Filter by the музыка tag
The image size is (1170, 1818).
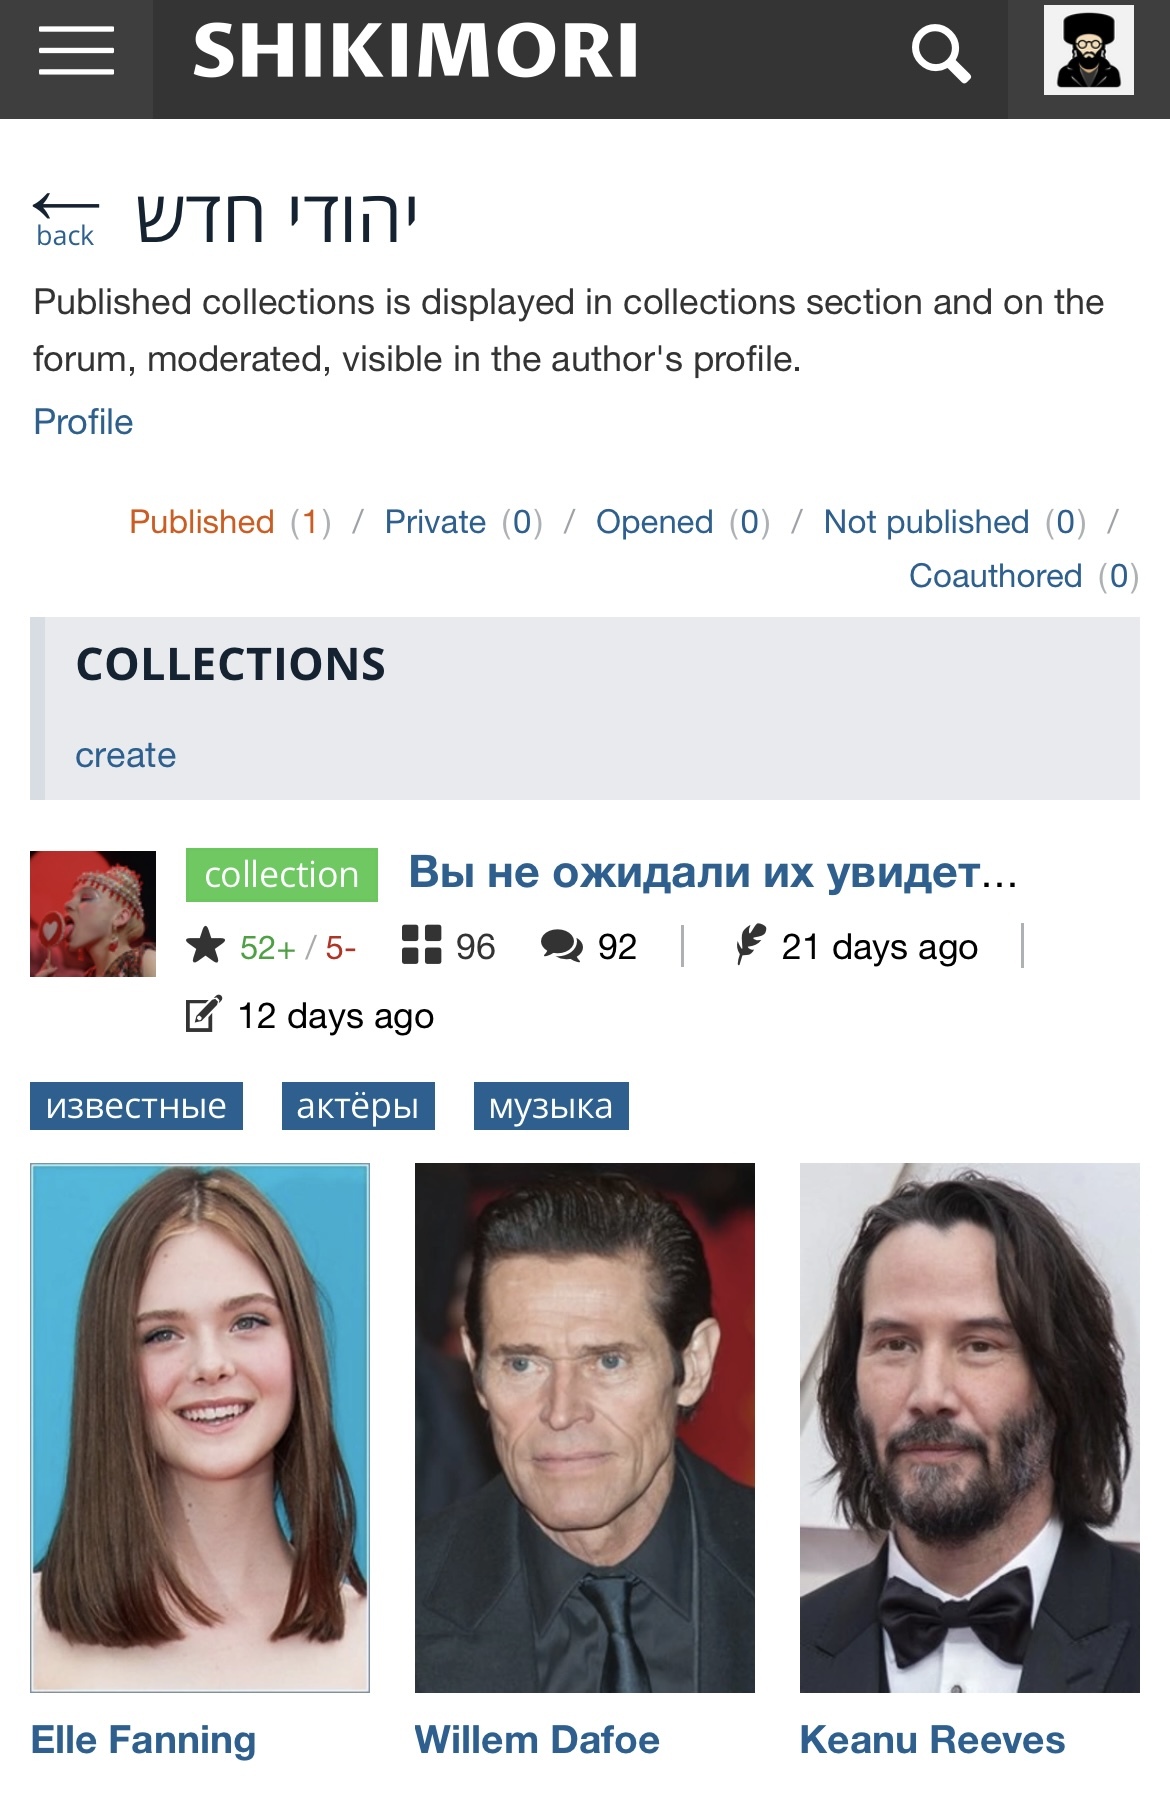coord(551,1106)
